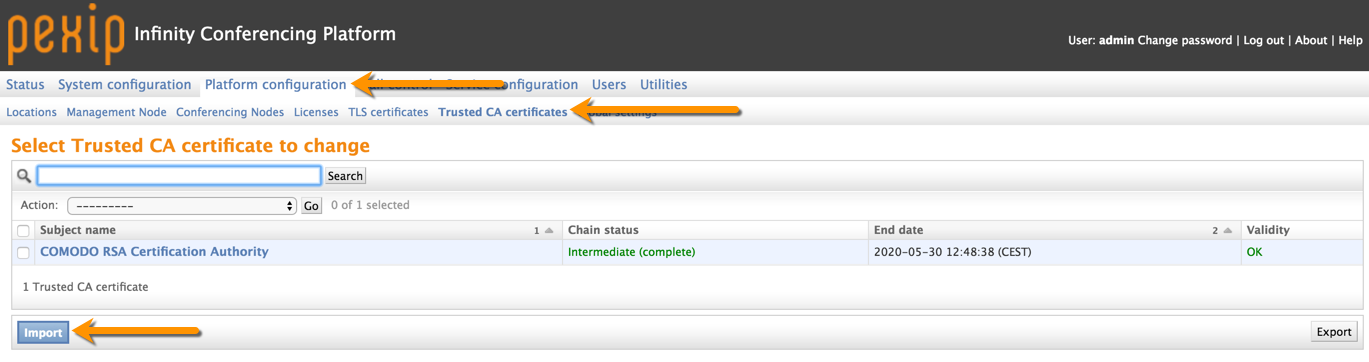The image size is (1369, 362).
Task: Open the Platform configuration menu
Action: point(275,85)
